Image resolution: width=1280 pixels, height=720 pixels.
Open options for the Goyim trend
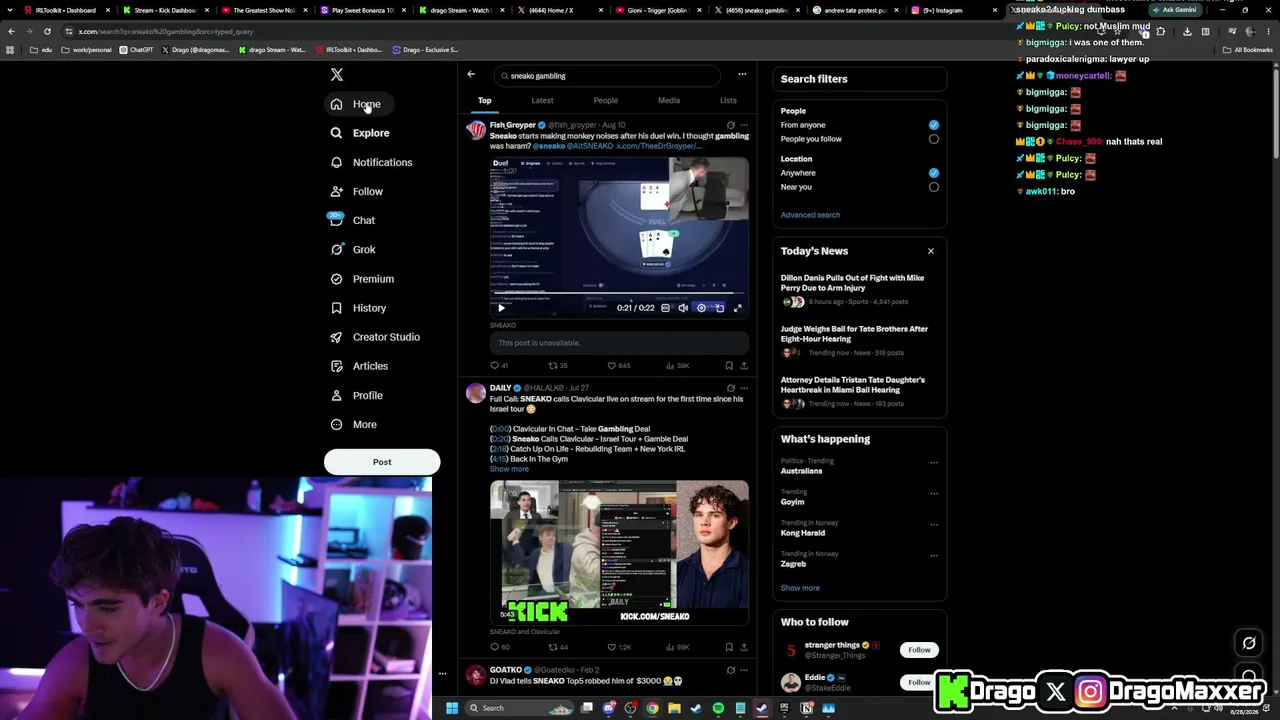point(934,494)
